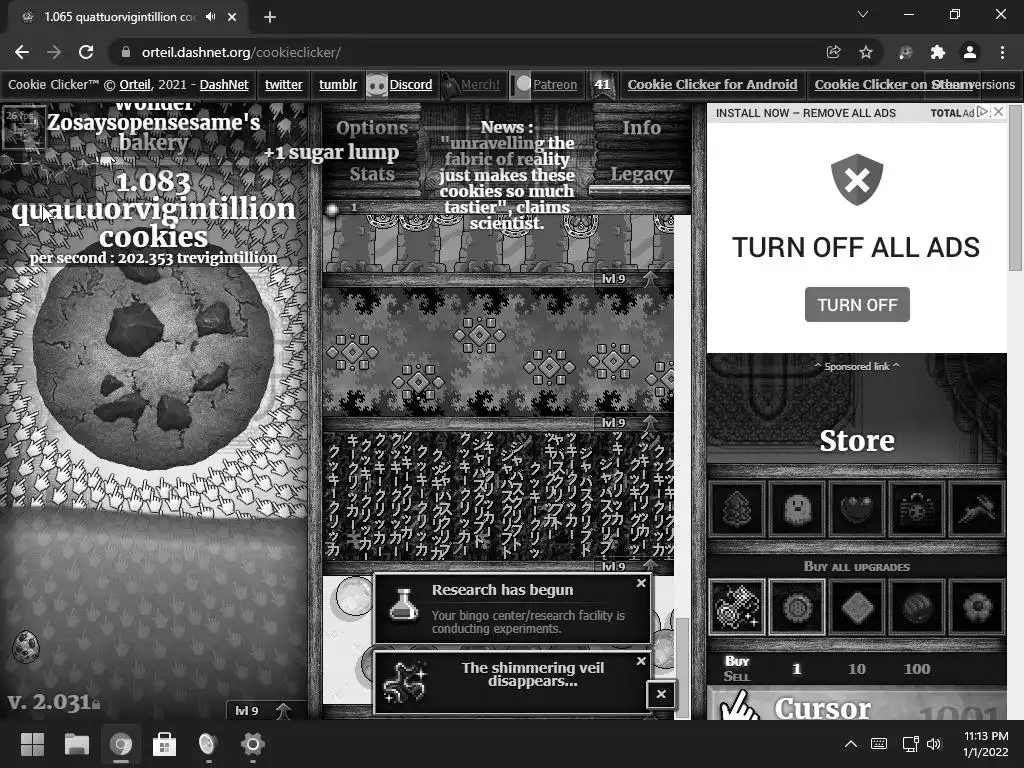Upgrade milk section level 9 arrow

tap(283, 711)
